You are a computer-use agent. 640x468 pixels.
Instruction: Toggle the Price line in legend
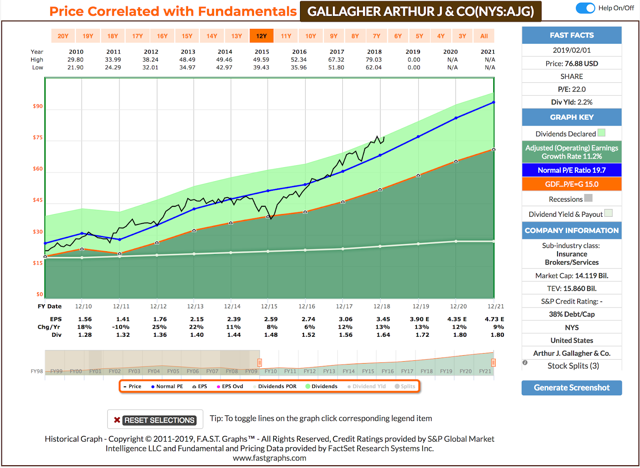pos(132,386)
